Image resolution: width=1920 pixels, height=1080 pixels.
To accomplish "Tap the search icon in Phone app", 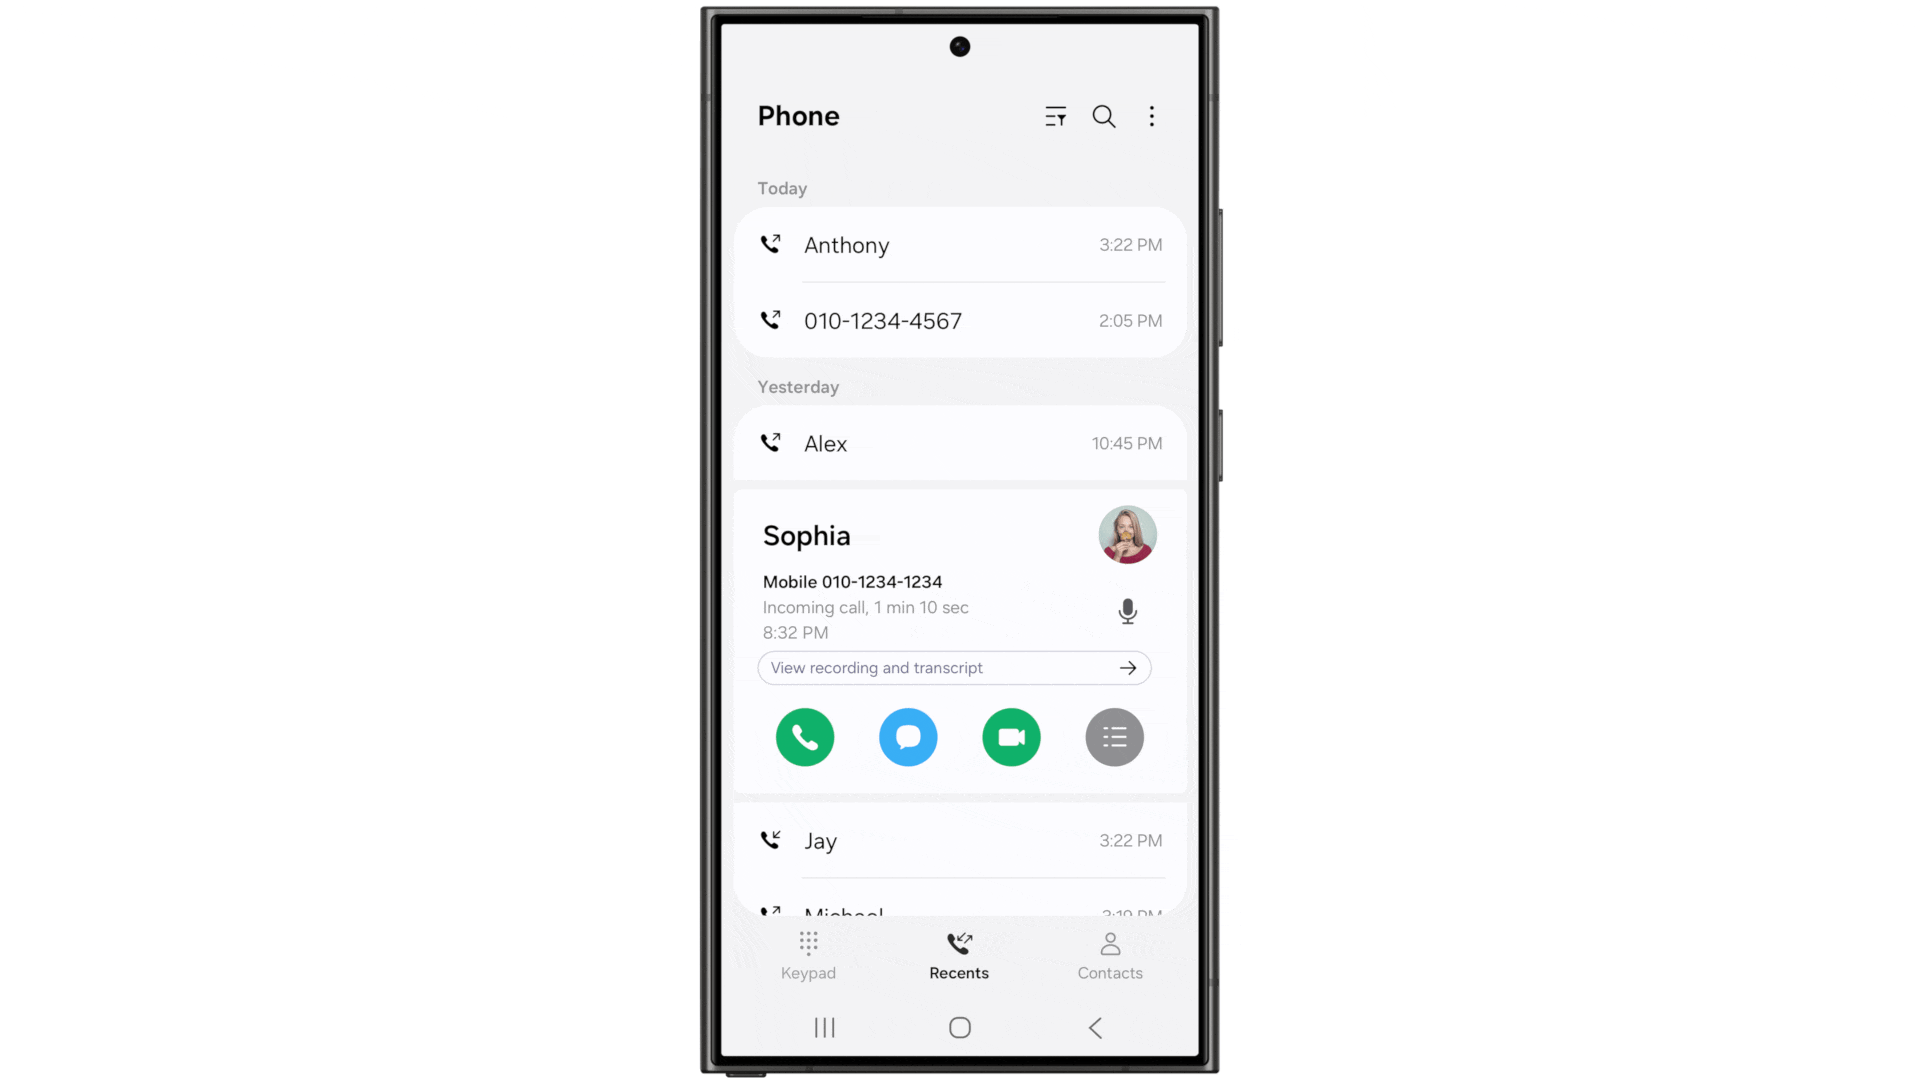I will pos(1104,116).
